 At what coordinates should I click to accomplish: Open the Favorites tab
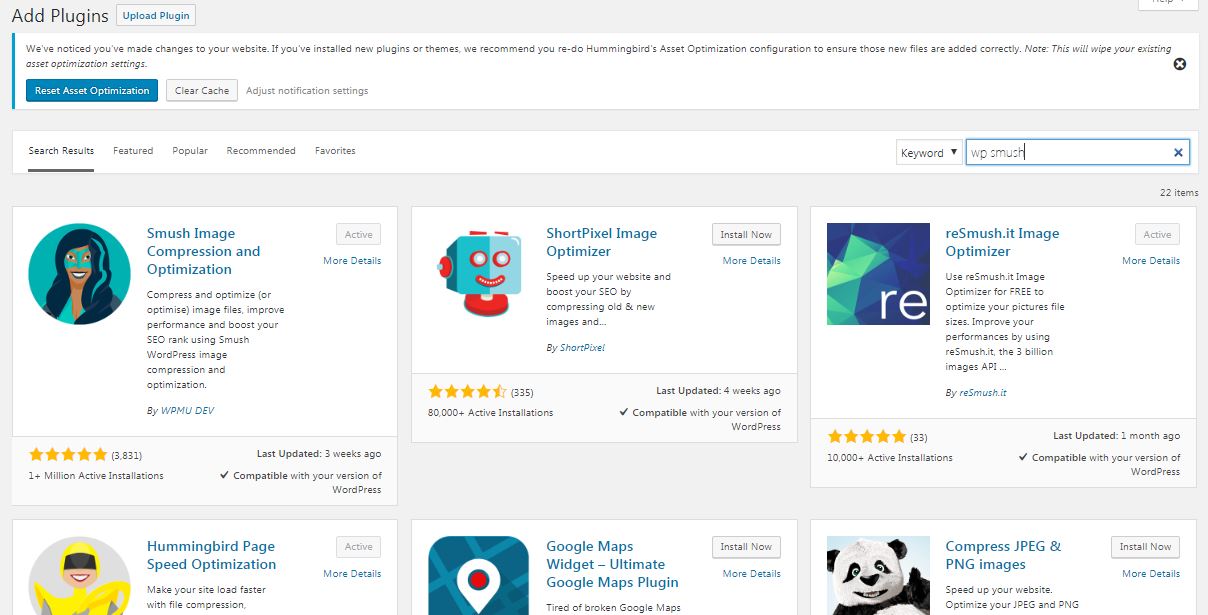(x=335, y=150)
